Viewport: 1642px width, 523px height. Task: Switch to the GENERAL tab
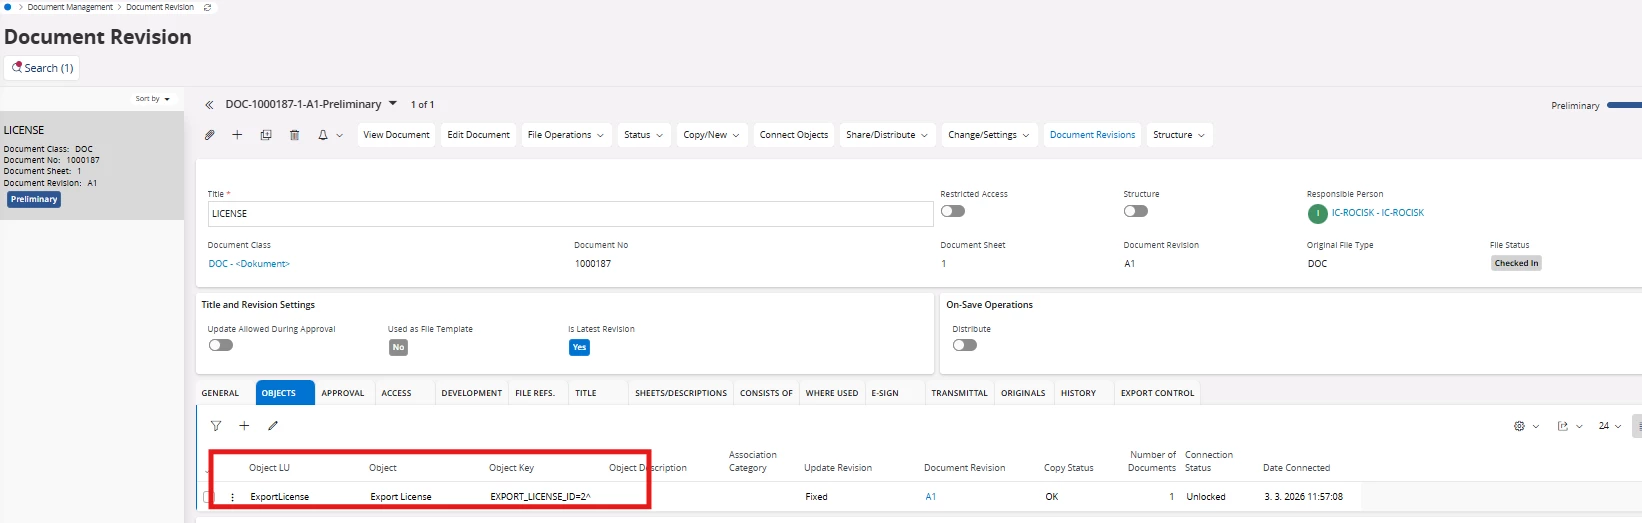pyautogui.click(x=220, y=393)
